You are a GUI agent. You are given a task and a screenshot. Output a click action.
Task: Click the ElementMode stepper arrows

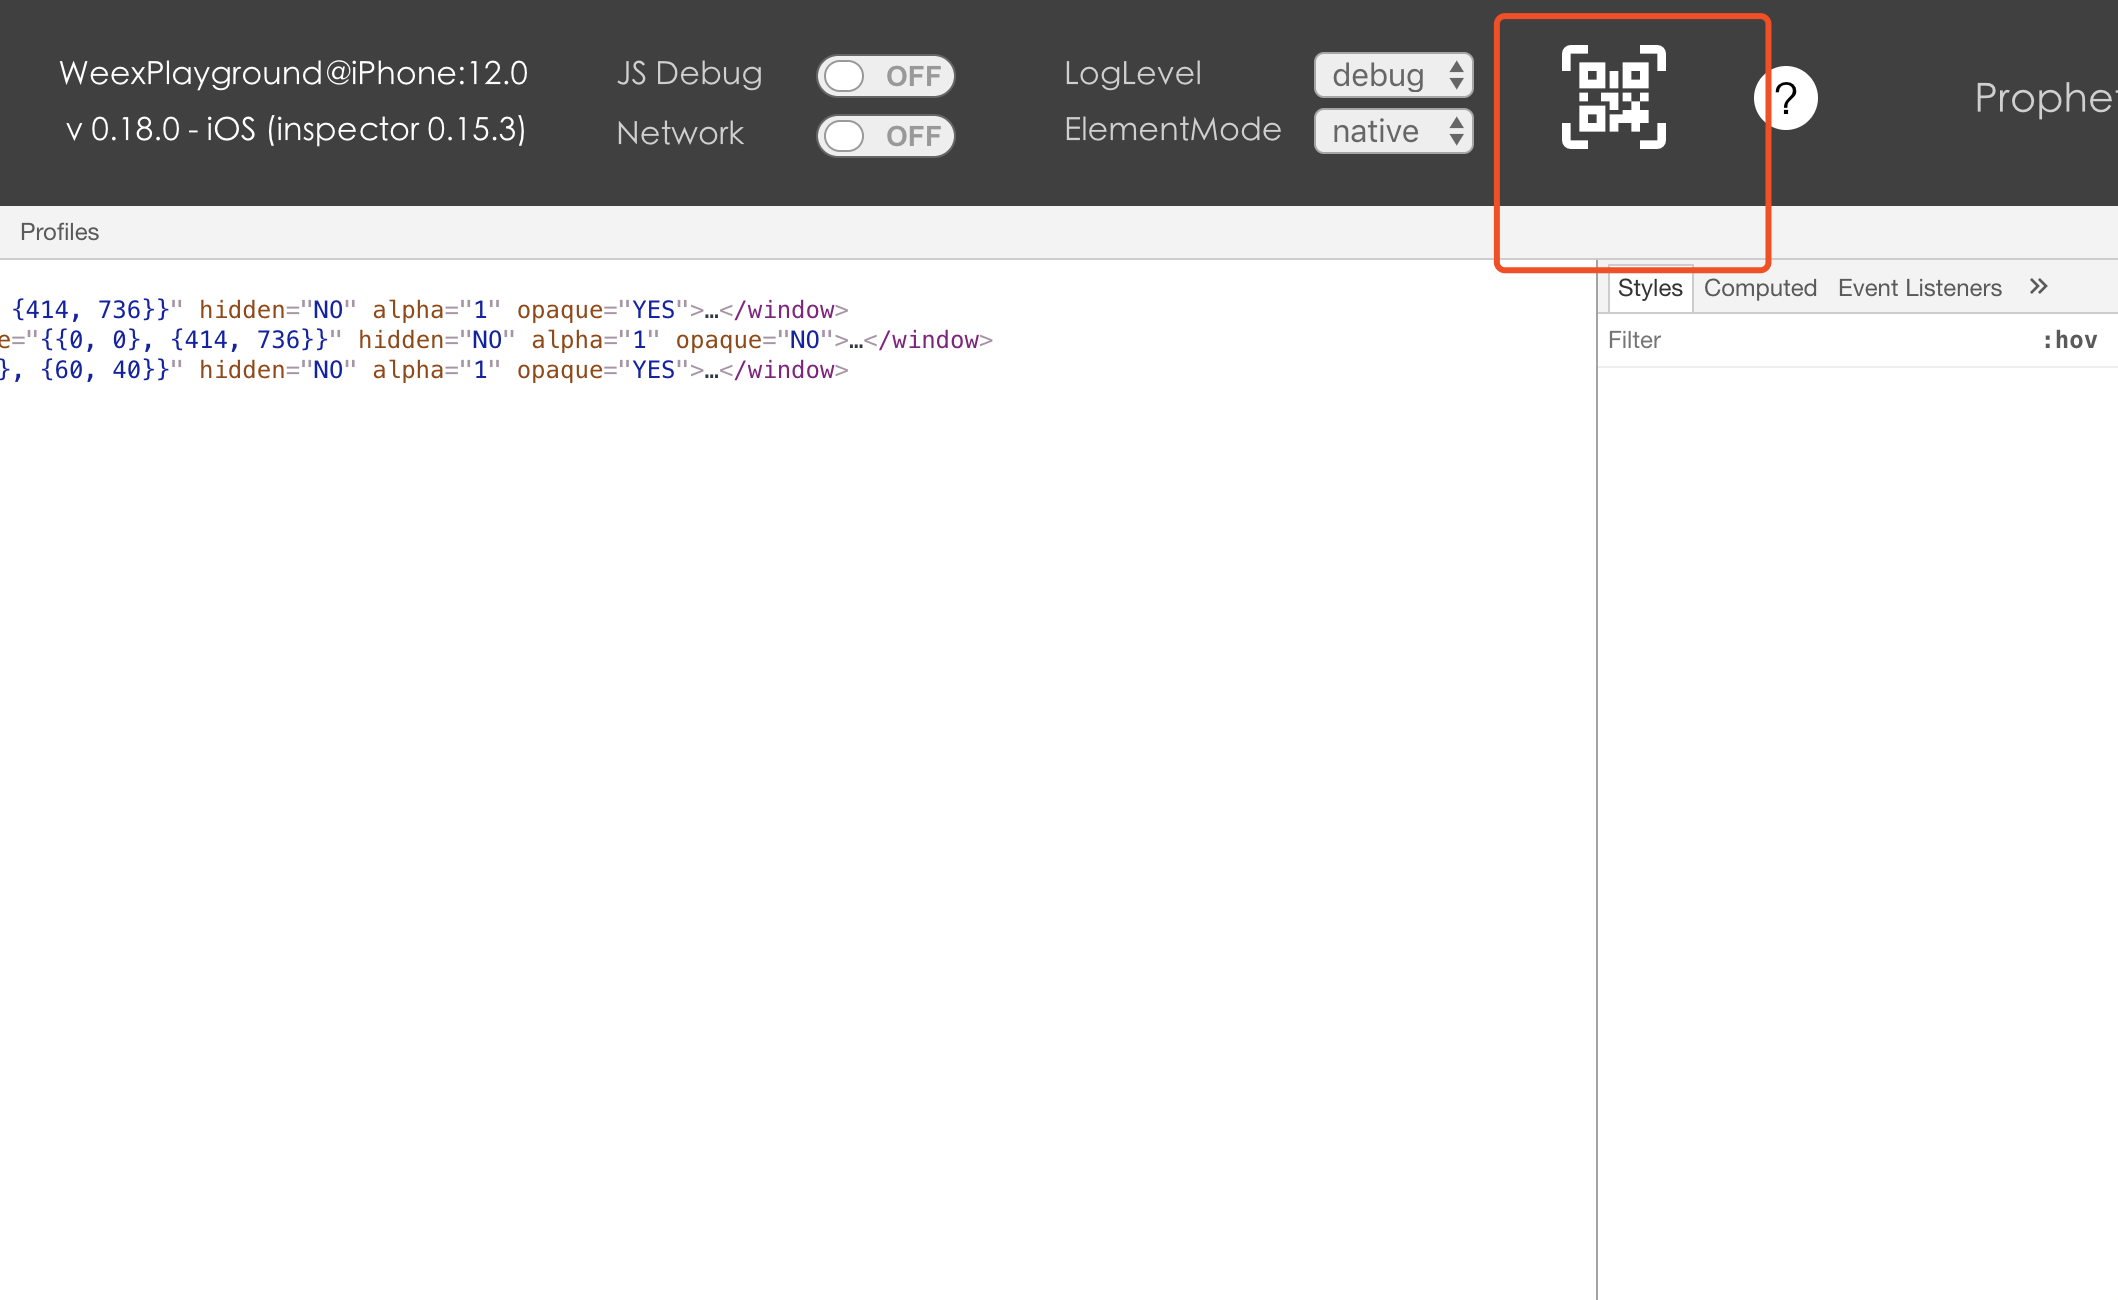pyautogui.click(x=1456, y=130)
